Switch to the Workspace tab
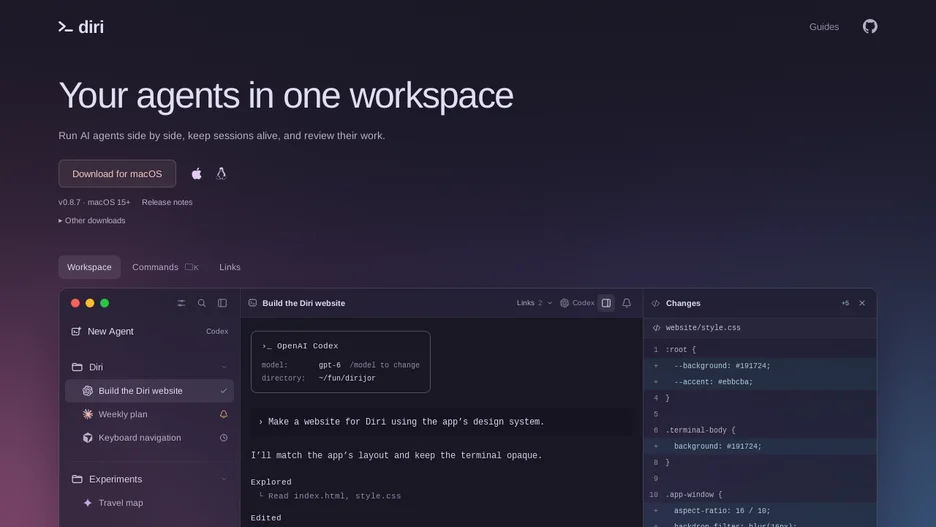This screenshot has height=527, width=936. point(89,267)
